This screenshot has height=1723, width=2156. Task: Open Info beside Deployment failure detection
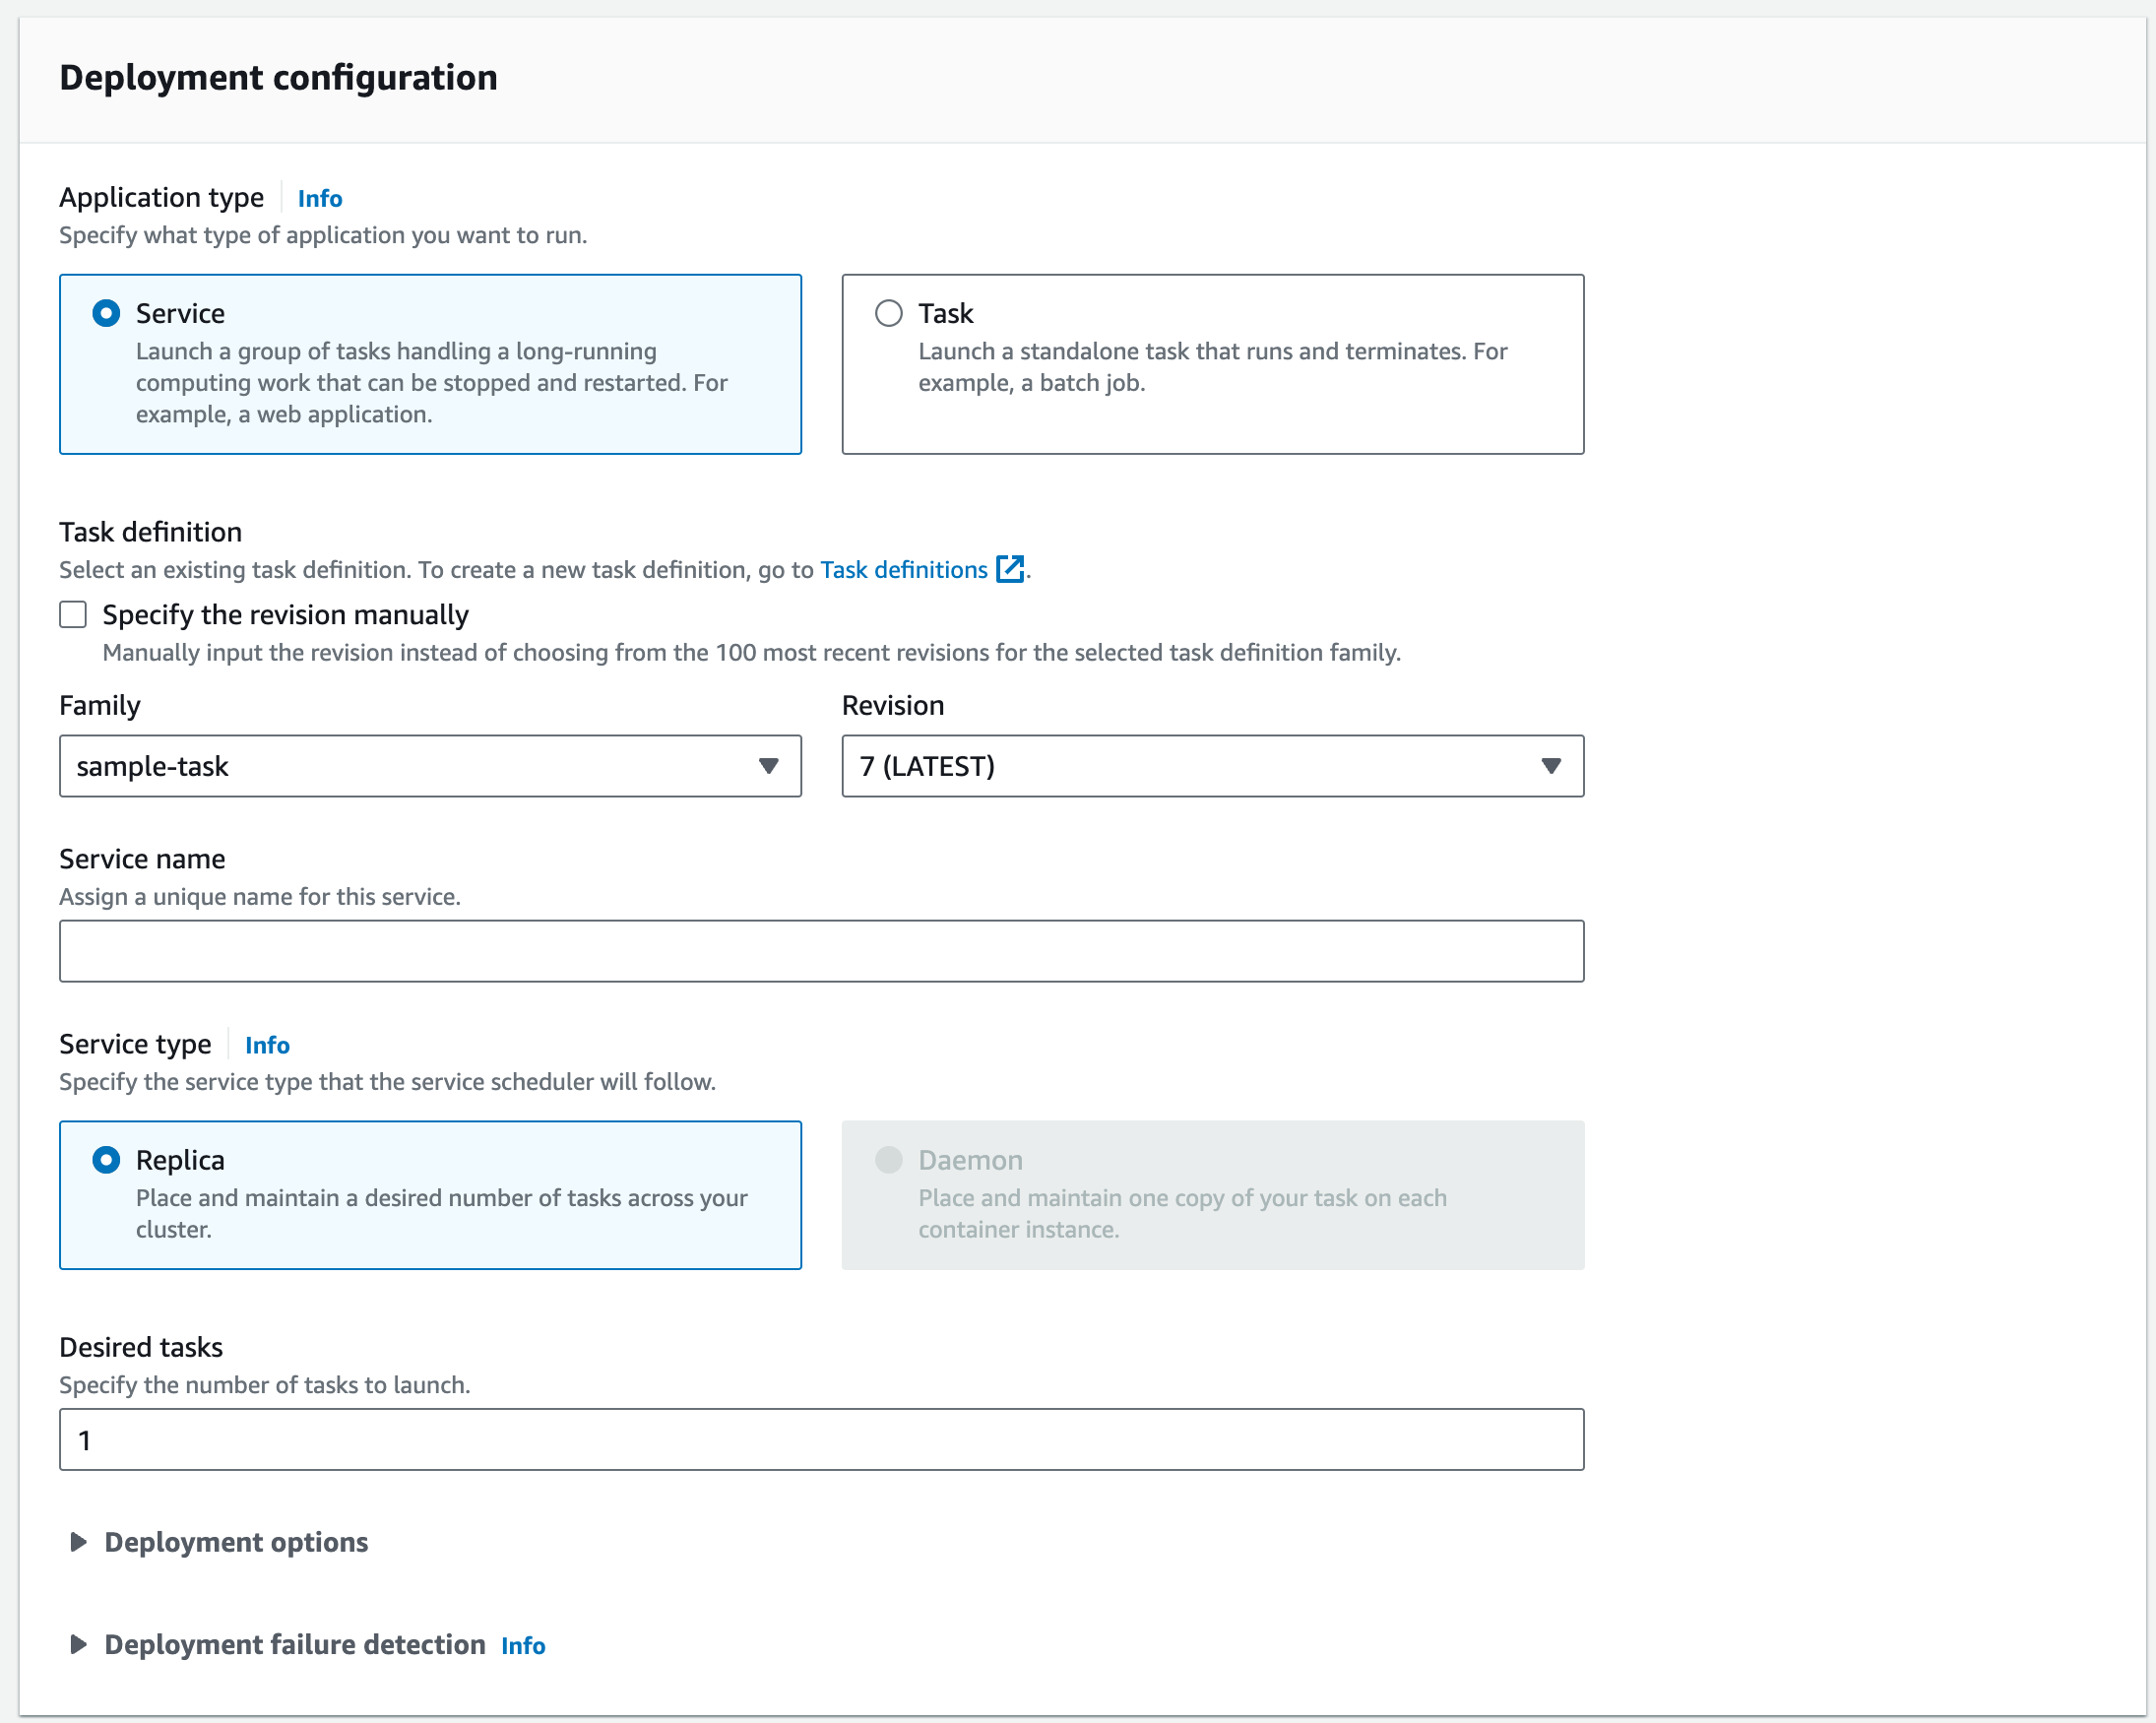click(x=523, y=1646)
